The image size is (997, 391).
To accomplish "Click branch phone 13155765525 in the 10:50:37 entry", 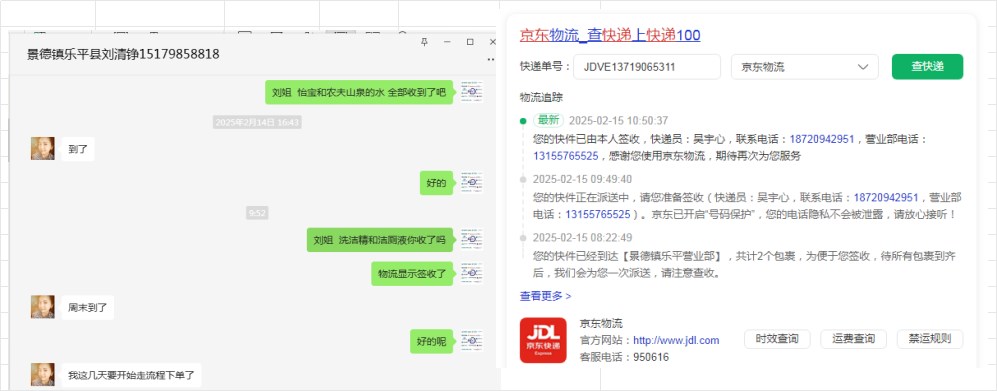I will coord(566,156).
